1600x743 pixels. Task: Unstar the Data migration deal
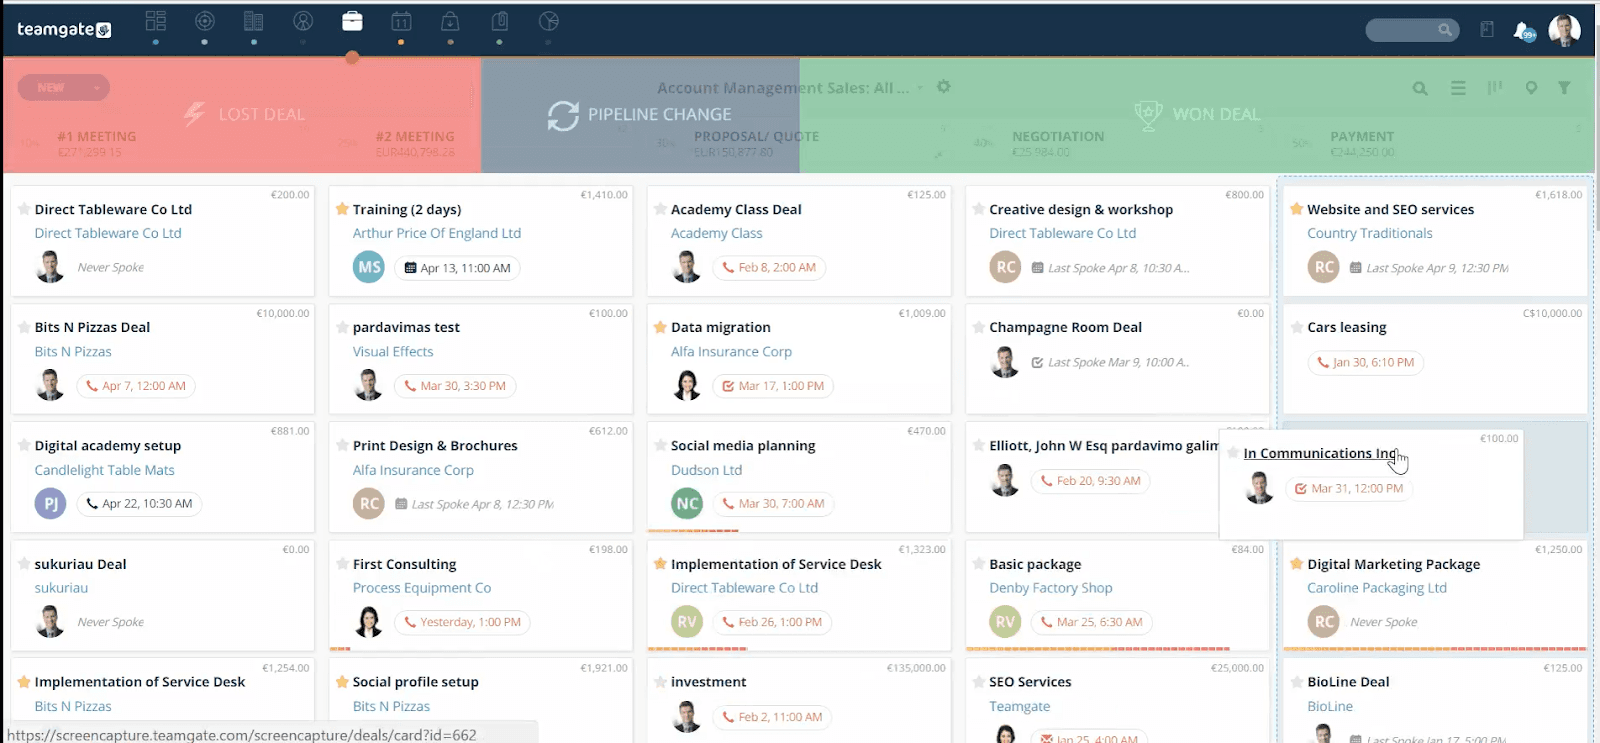(x=660, y=327)
